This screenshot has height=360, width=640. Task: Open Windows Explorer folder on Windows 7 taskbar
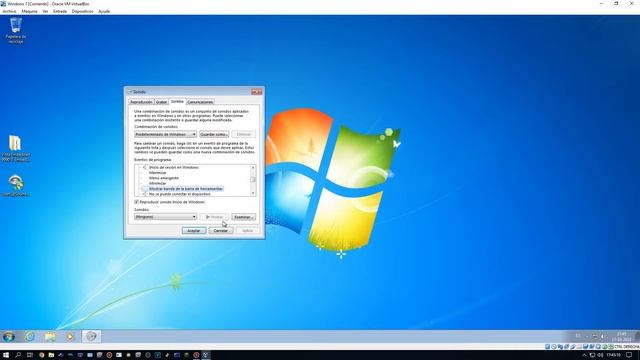click(50, 336)
